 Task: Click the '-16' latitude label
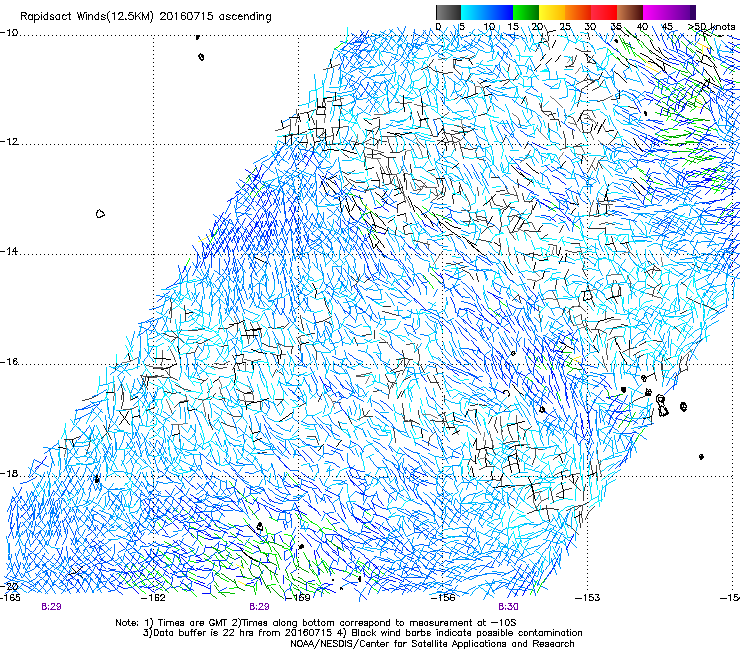(x=9, y=362)
